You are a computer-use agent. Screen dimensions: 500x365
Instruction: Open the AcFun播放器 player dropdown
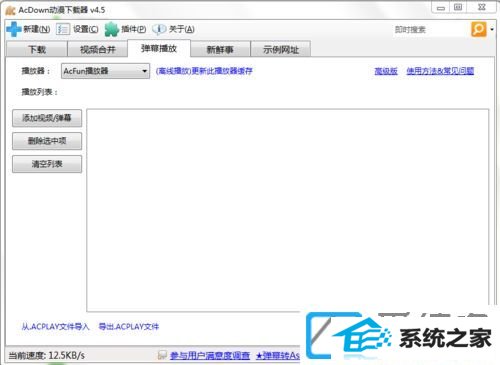coord(105,71)
